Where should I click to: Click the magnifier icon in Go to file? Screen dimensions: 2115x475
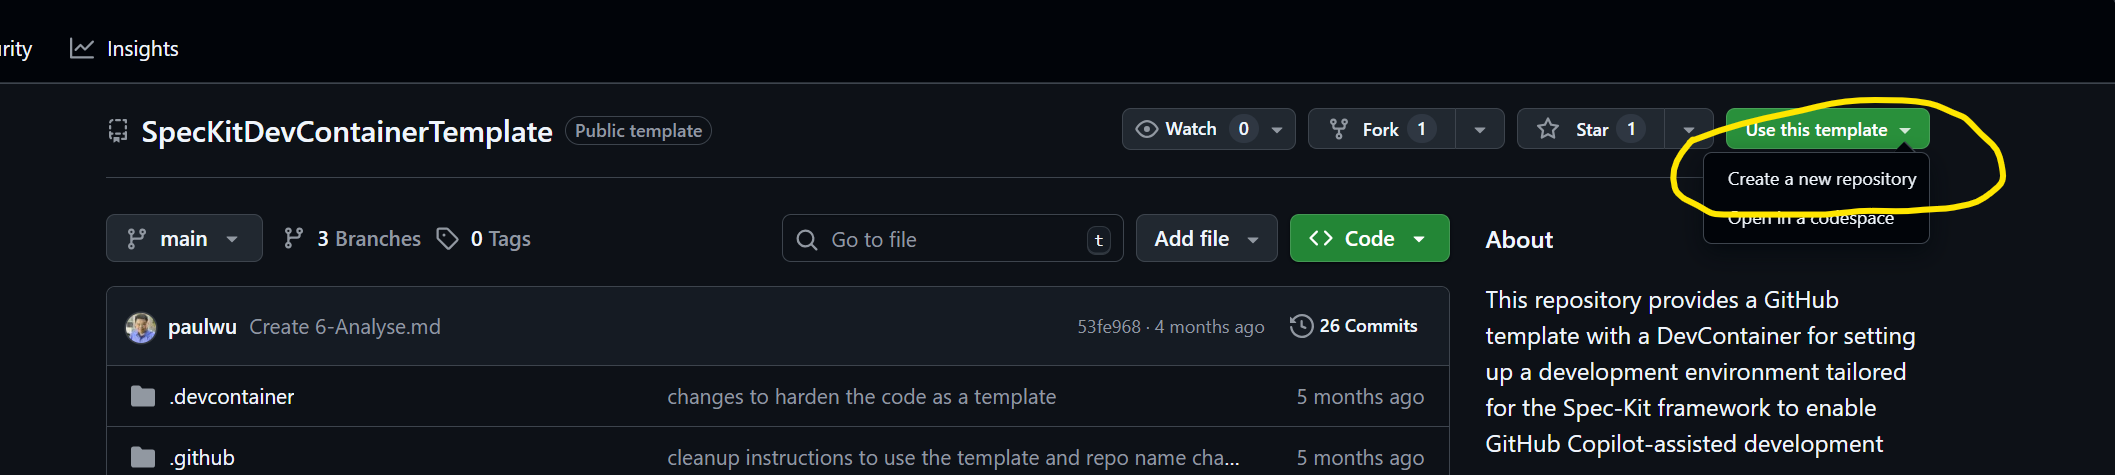click(807, 240)
